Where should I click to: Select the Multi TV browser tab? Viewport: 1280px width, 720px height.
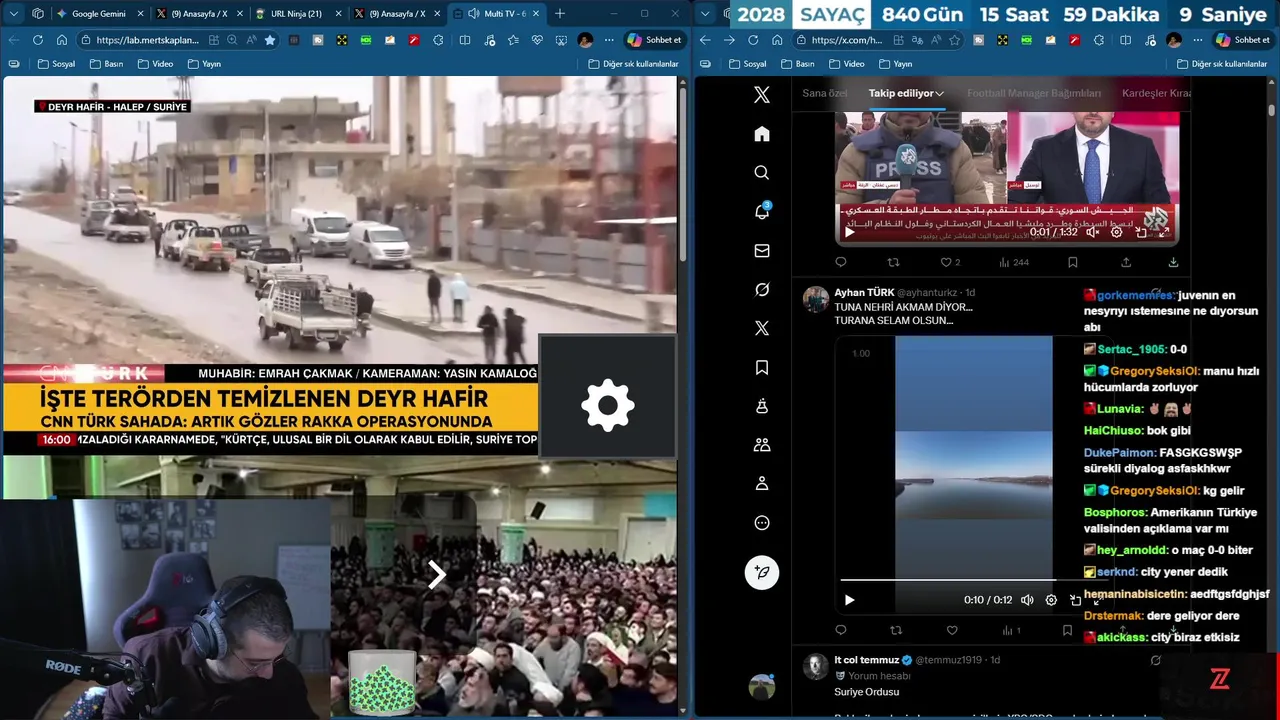pos(498,14)
